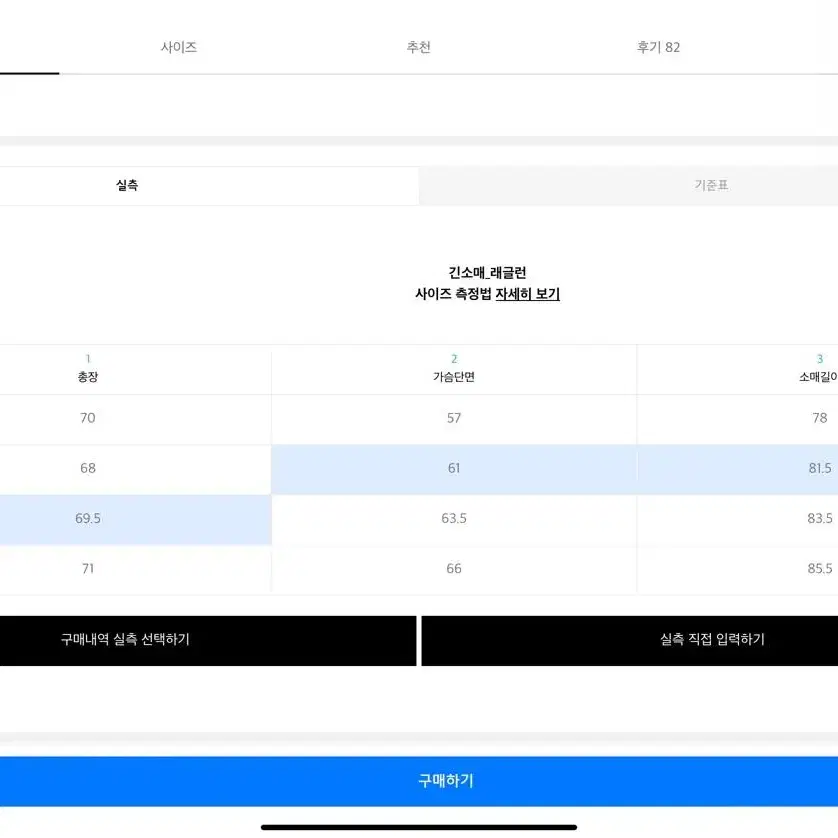Click the sleeve length value 85.5
Image resolution: width=838 pixels, height=838 pixels.
[820, 569]
